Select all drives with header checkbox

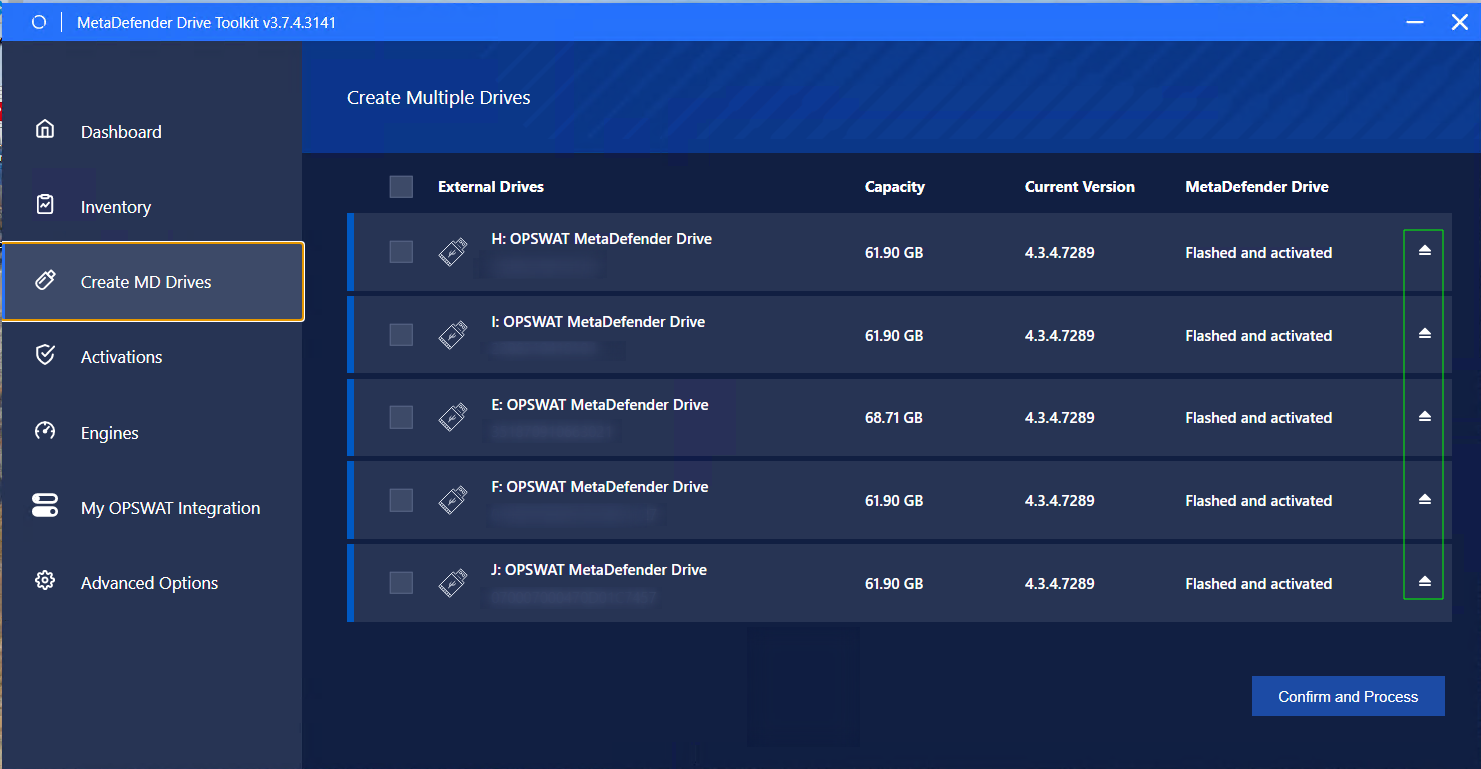tap(401, 186)
